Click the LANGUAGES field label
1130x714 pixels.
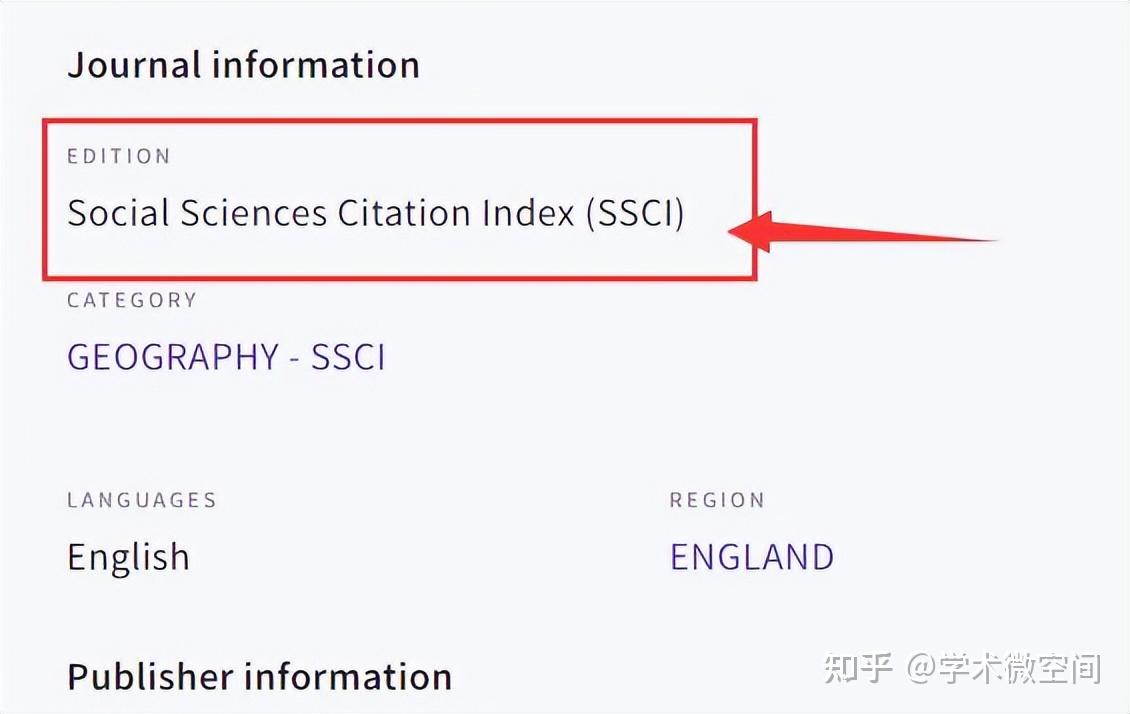[142, 500]
